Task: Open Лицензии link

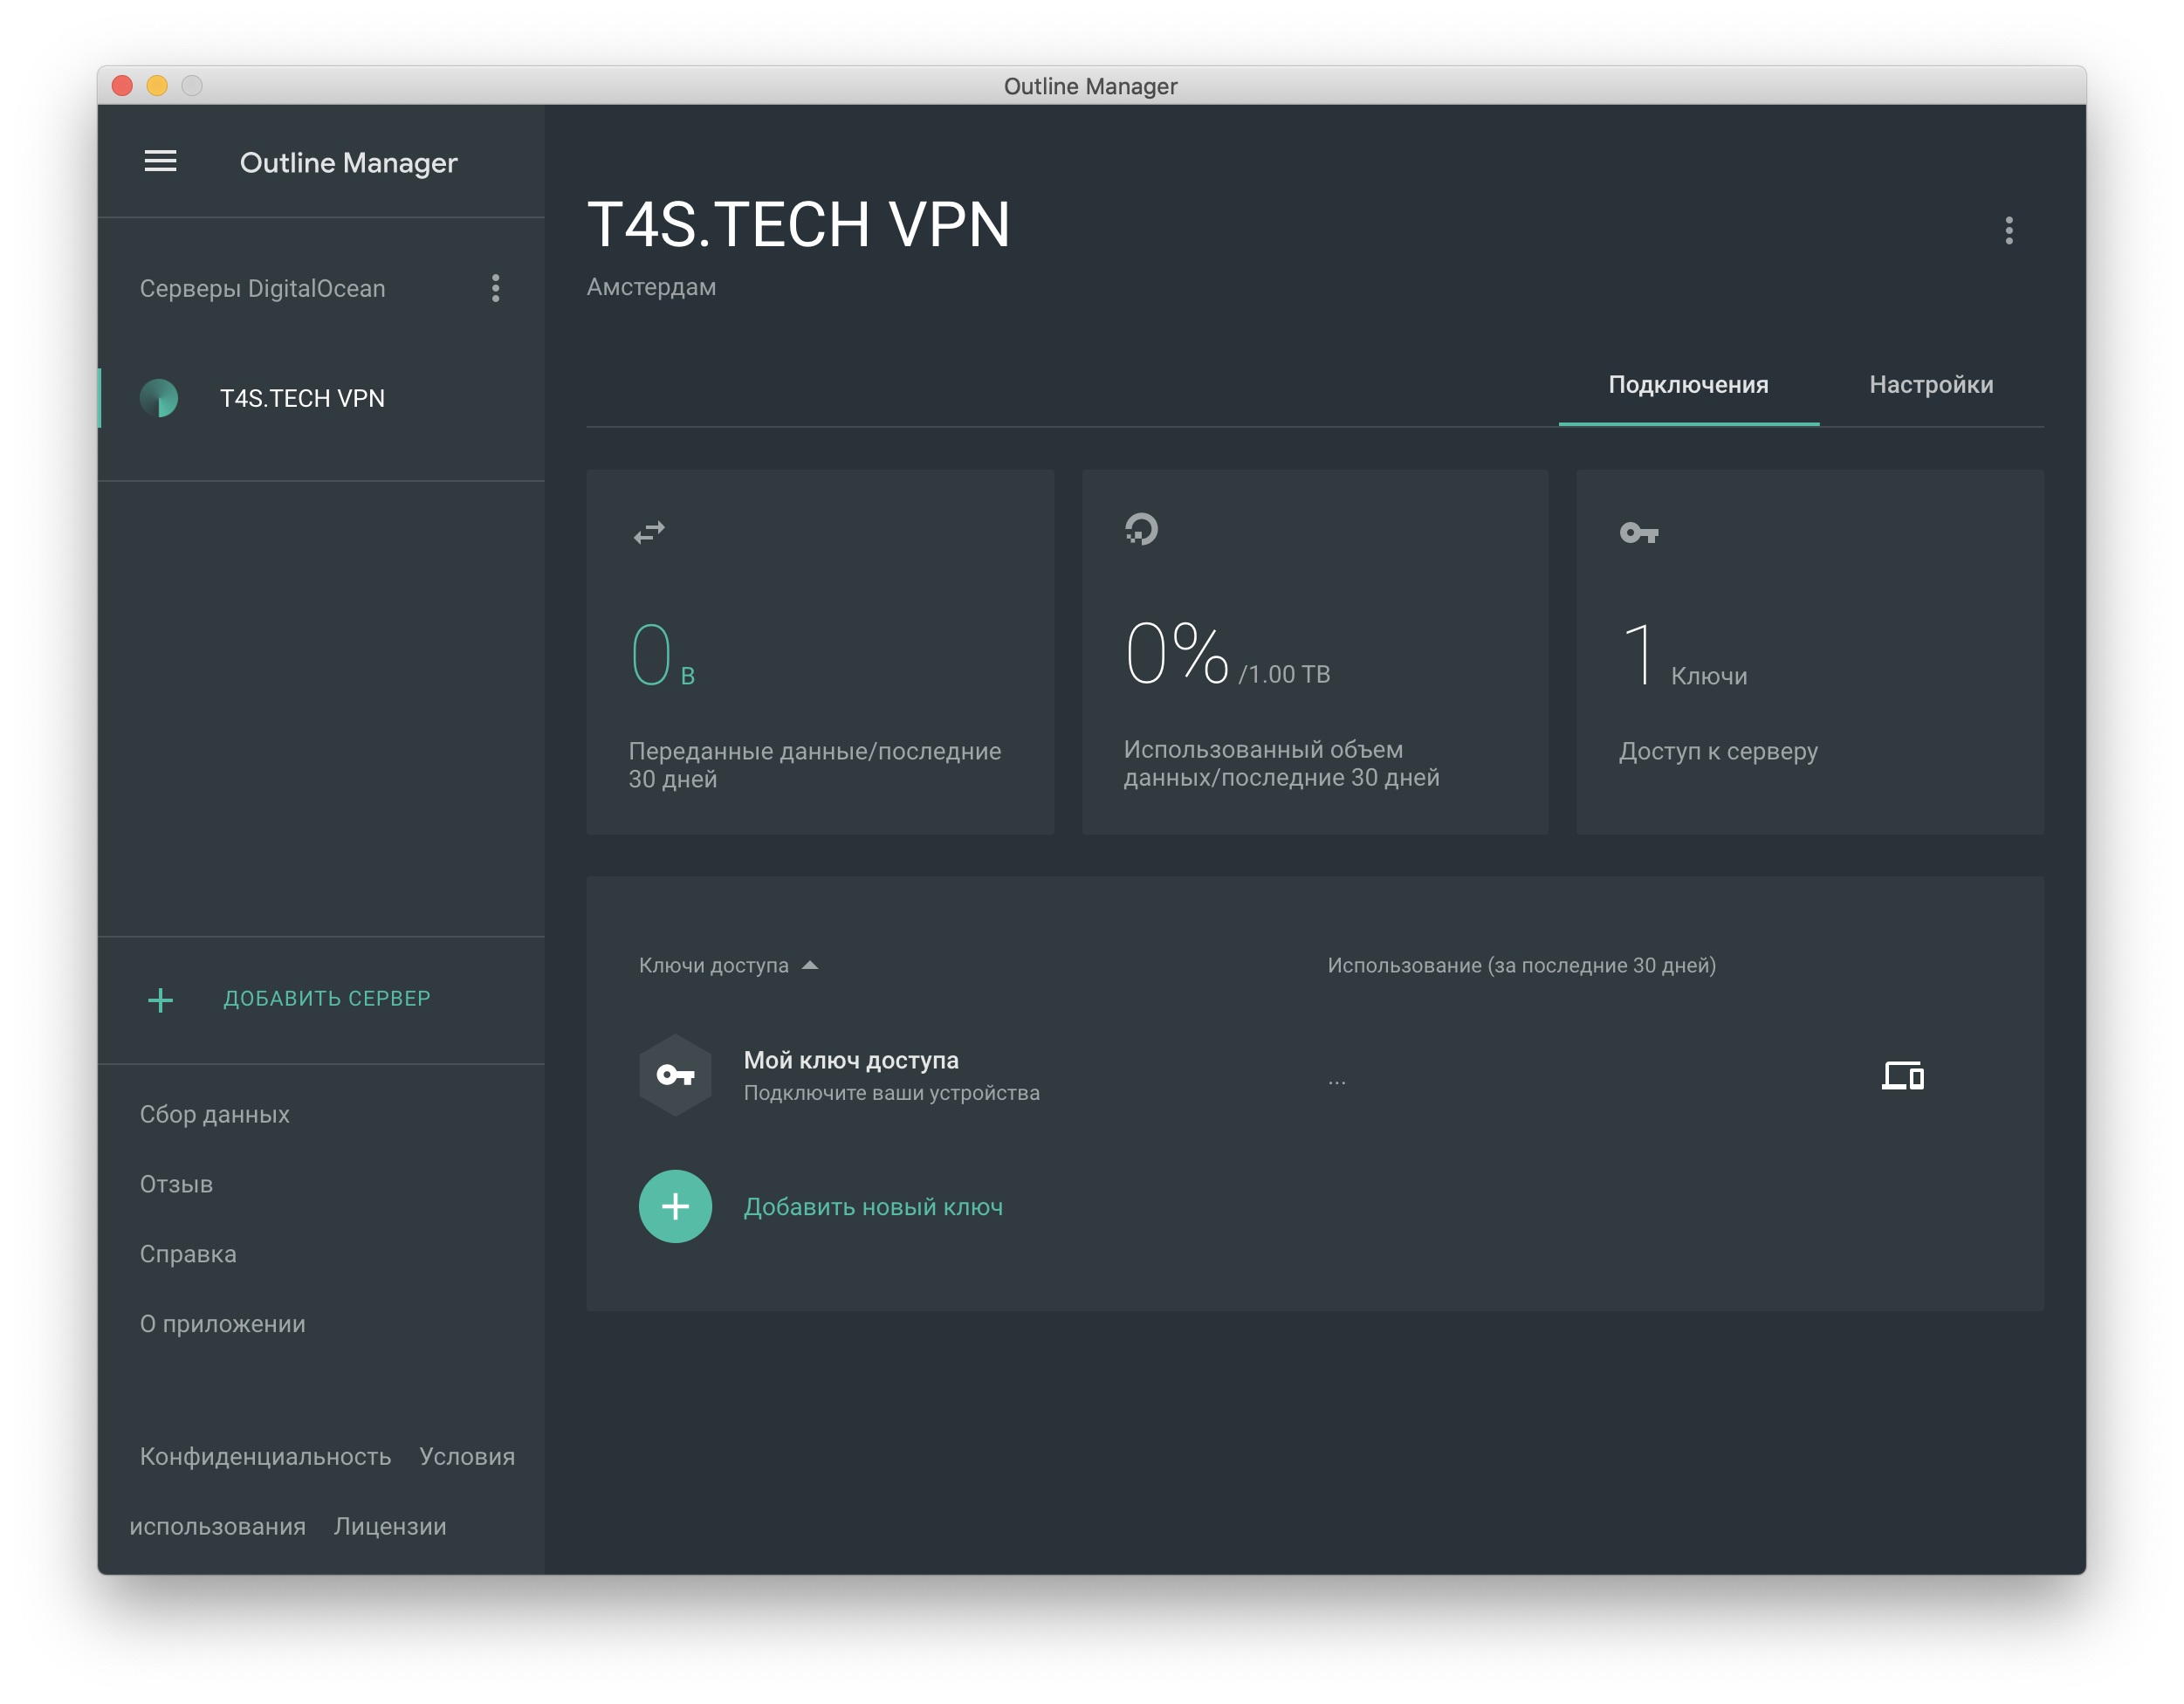Action: (390, 1526)
